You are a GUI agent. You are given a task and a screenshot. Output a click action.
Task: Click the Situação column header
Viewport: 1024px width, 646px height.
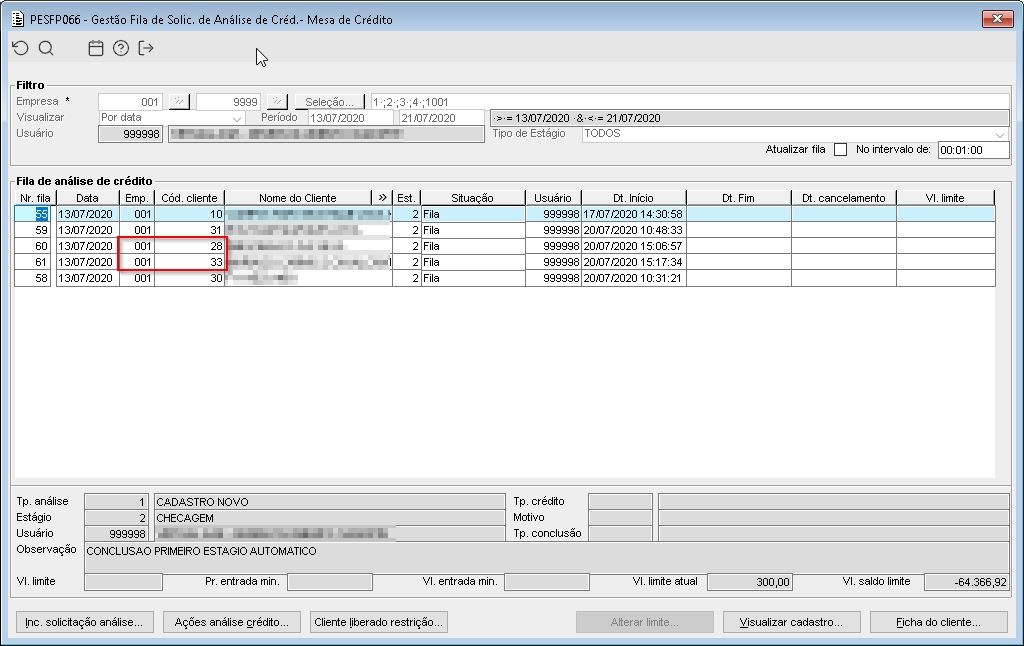[472, 197]
